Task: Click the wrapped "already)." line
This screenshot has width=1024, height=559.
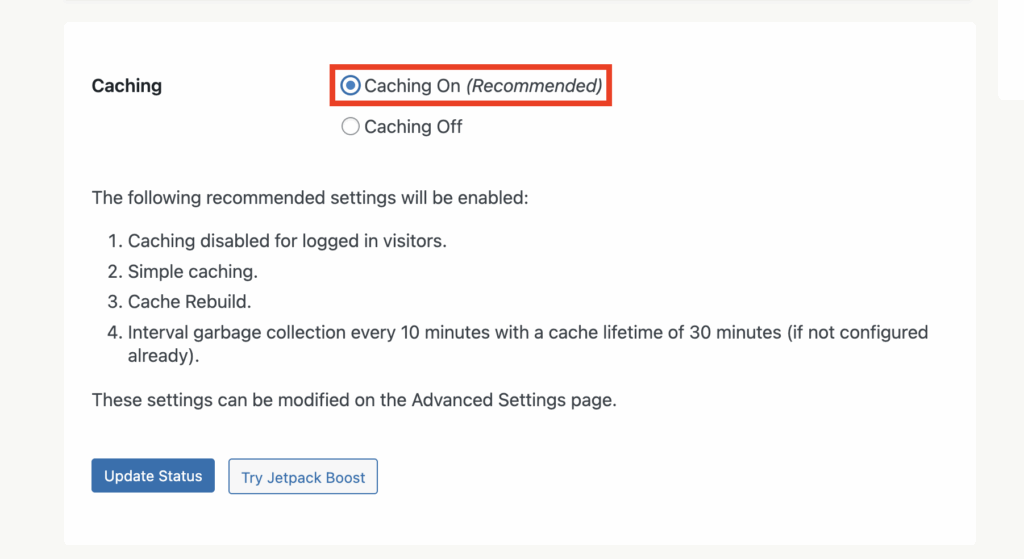Action: tap(159, 355)
